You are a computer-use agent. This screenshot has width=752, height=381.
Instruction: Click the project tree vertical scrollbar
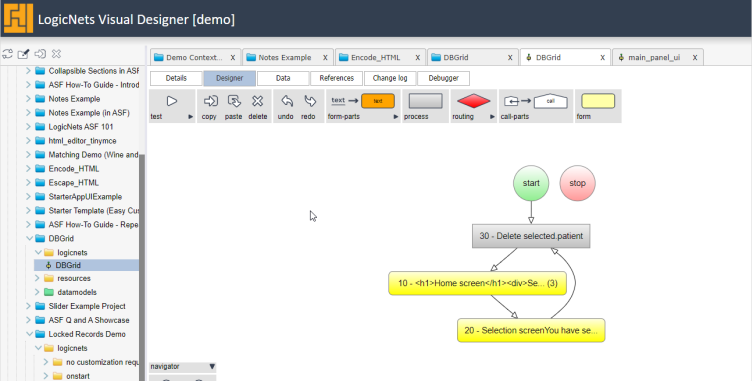[142, 266]
